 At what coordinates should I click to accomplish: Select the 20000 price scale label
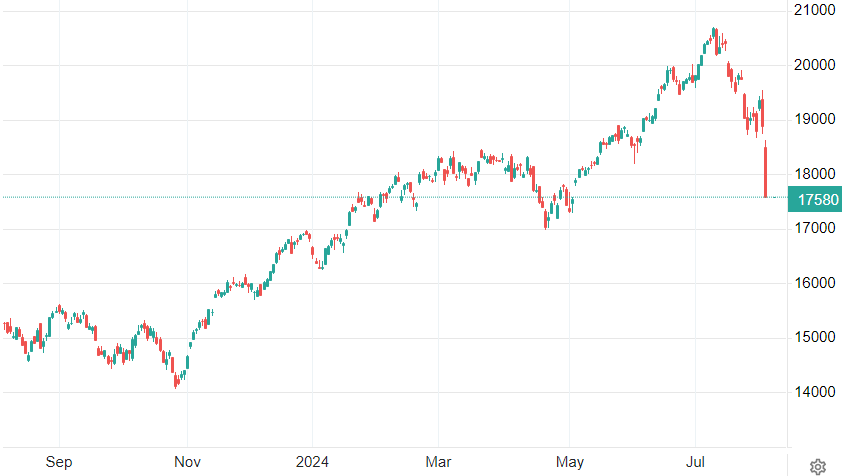coord(814,65)
